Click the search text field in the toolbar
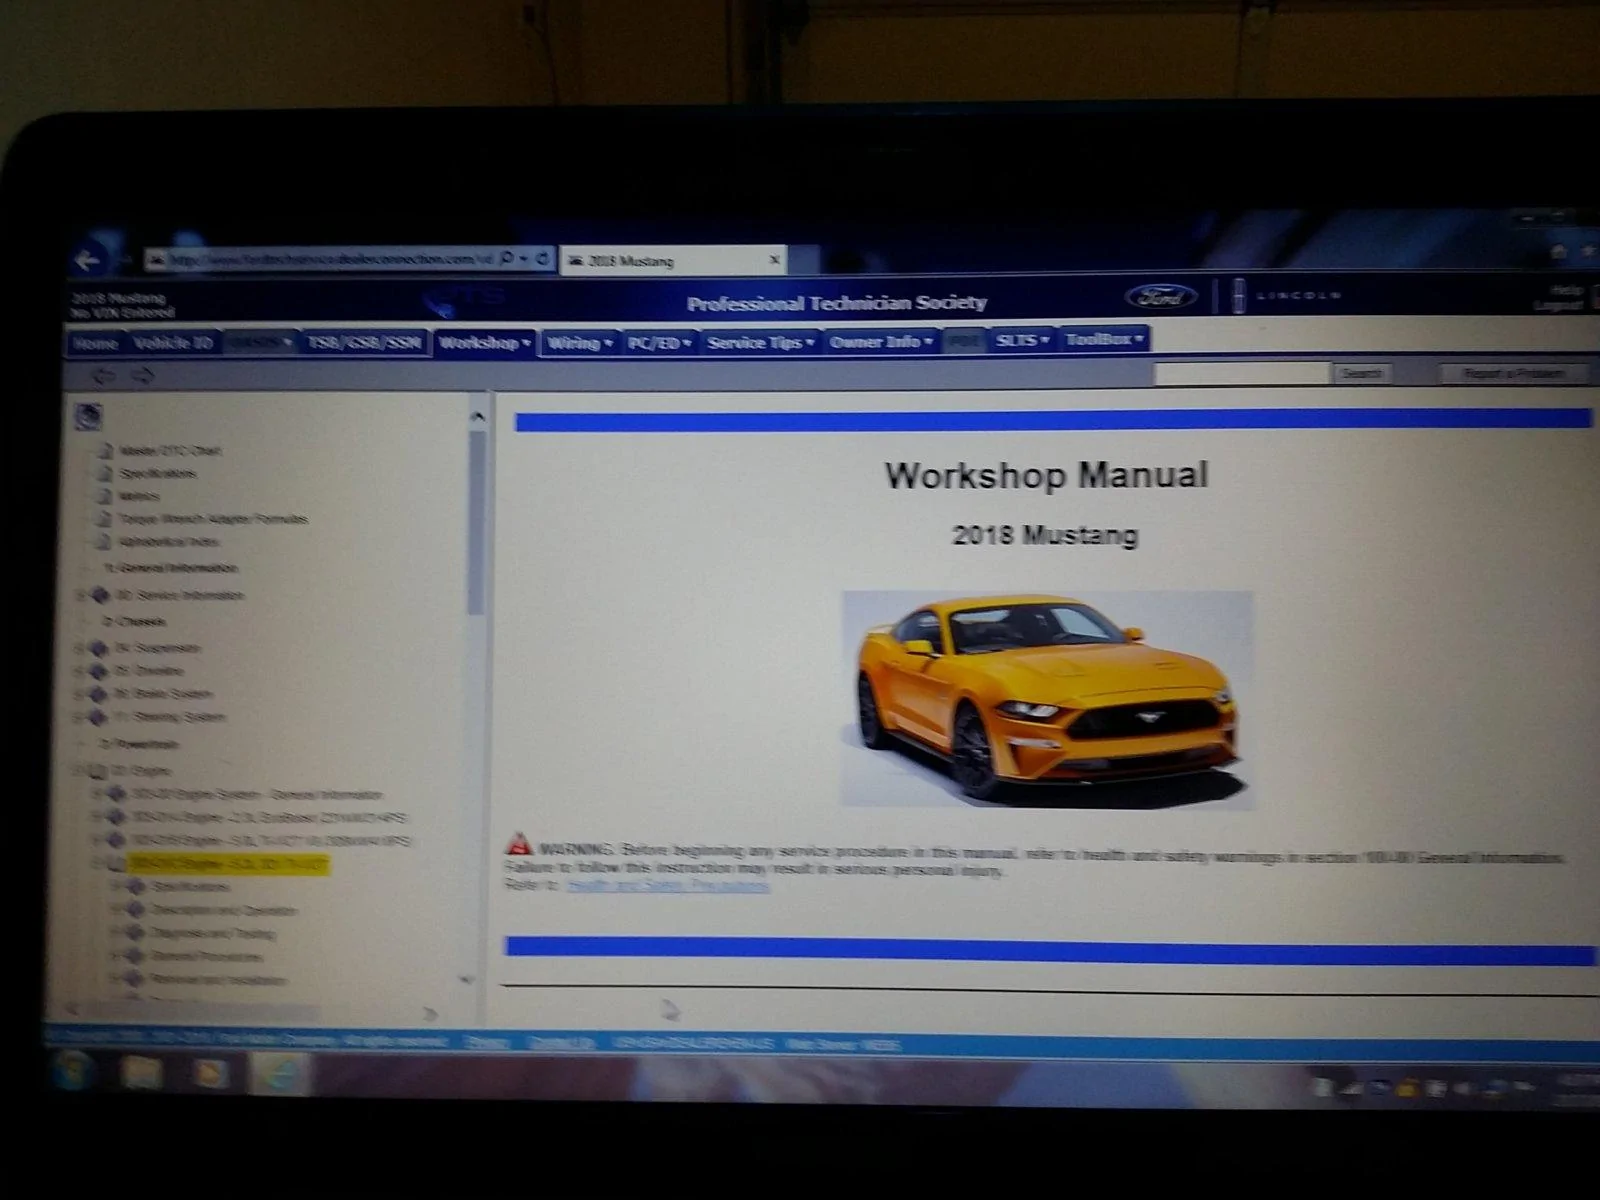Image resolution: width=1600 pixels, height=1200 pixels. tap(1241, 373)
